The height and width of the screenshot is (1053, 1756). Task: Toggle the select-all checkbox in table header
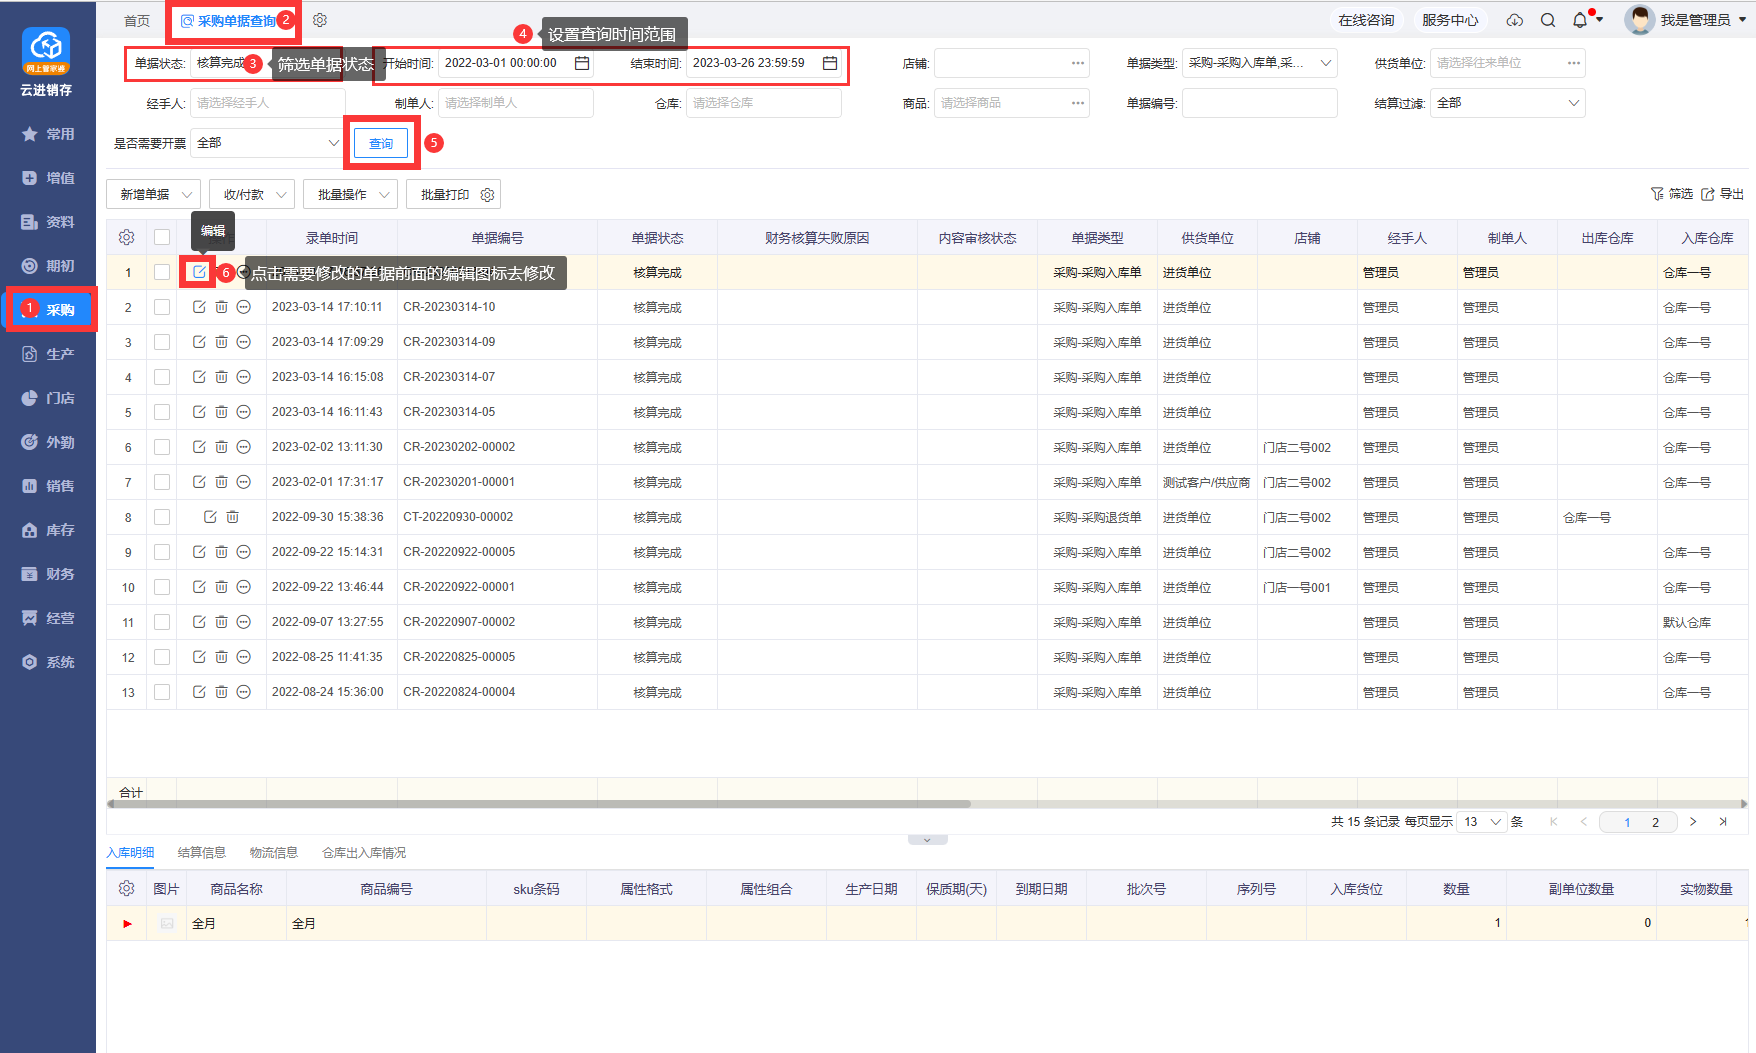(162, 238)
